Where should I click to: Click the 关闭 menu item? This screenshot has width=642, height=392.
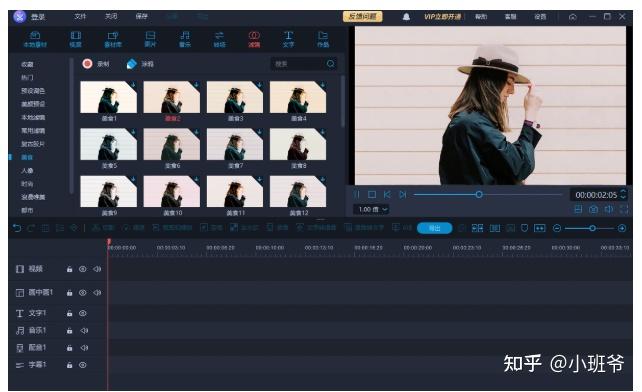[111, 16]
